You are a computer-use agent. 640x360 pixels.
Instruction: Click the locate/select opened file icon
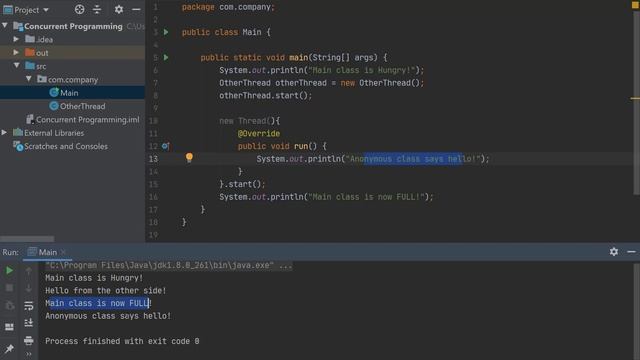[80, 9]
